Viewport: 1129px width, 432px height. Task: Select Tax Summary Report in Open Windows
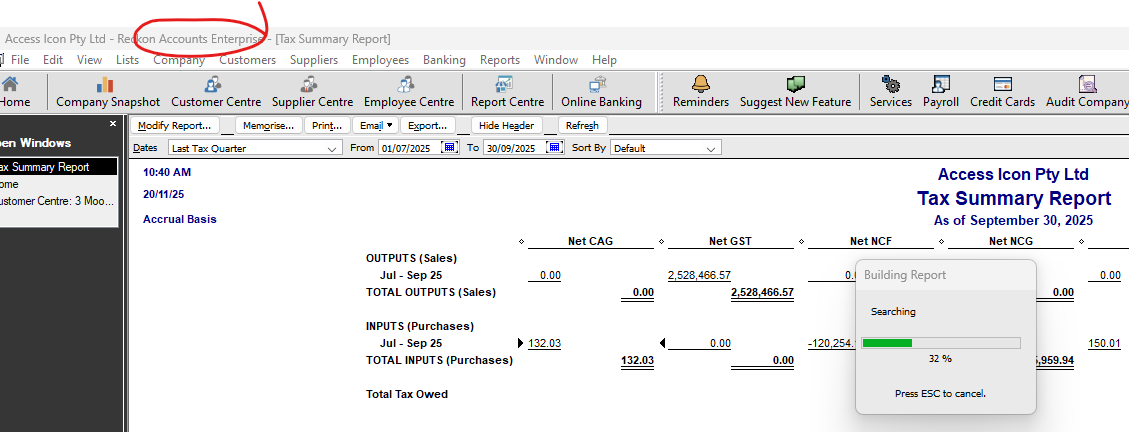tap(58, 167)
